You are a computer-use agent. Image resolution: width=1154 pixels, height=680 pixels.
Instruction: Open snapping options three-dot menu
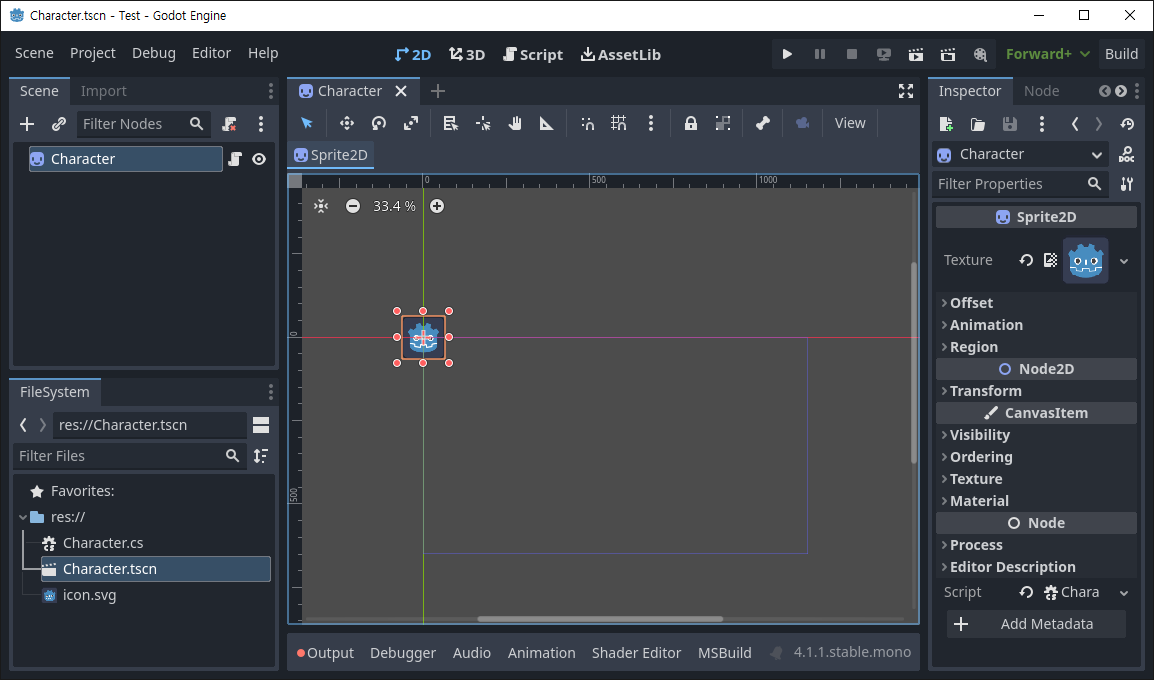tap(651, 123)
